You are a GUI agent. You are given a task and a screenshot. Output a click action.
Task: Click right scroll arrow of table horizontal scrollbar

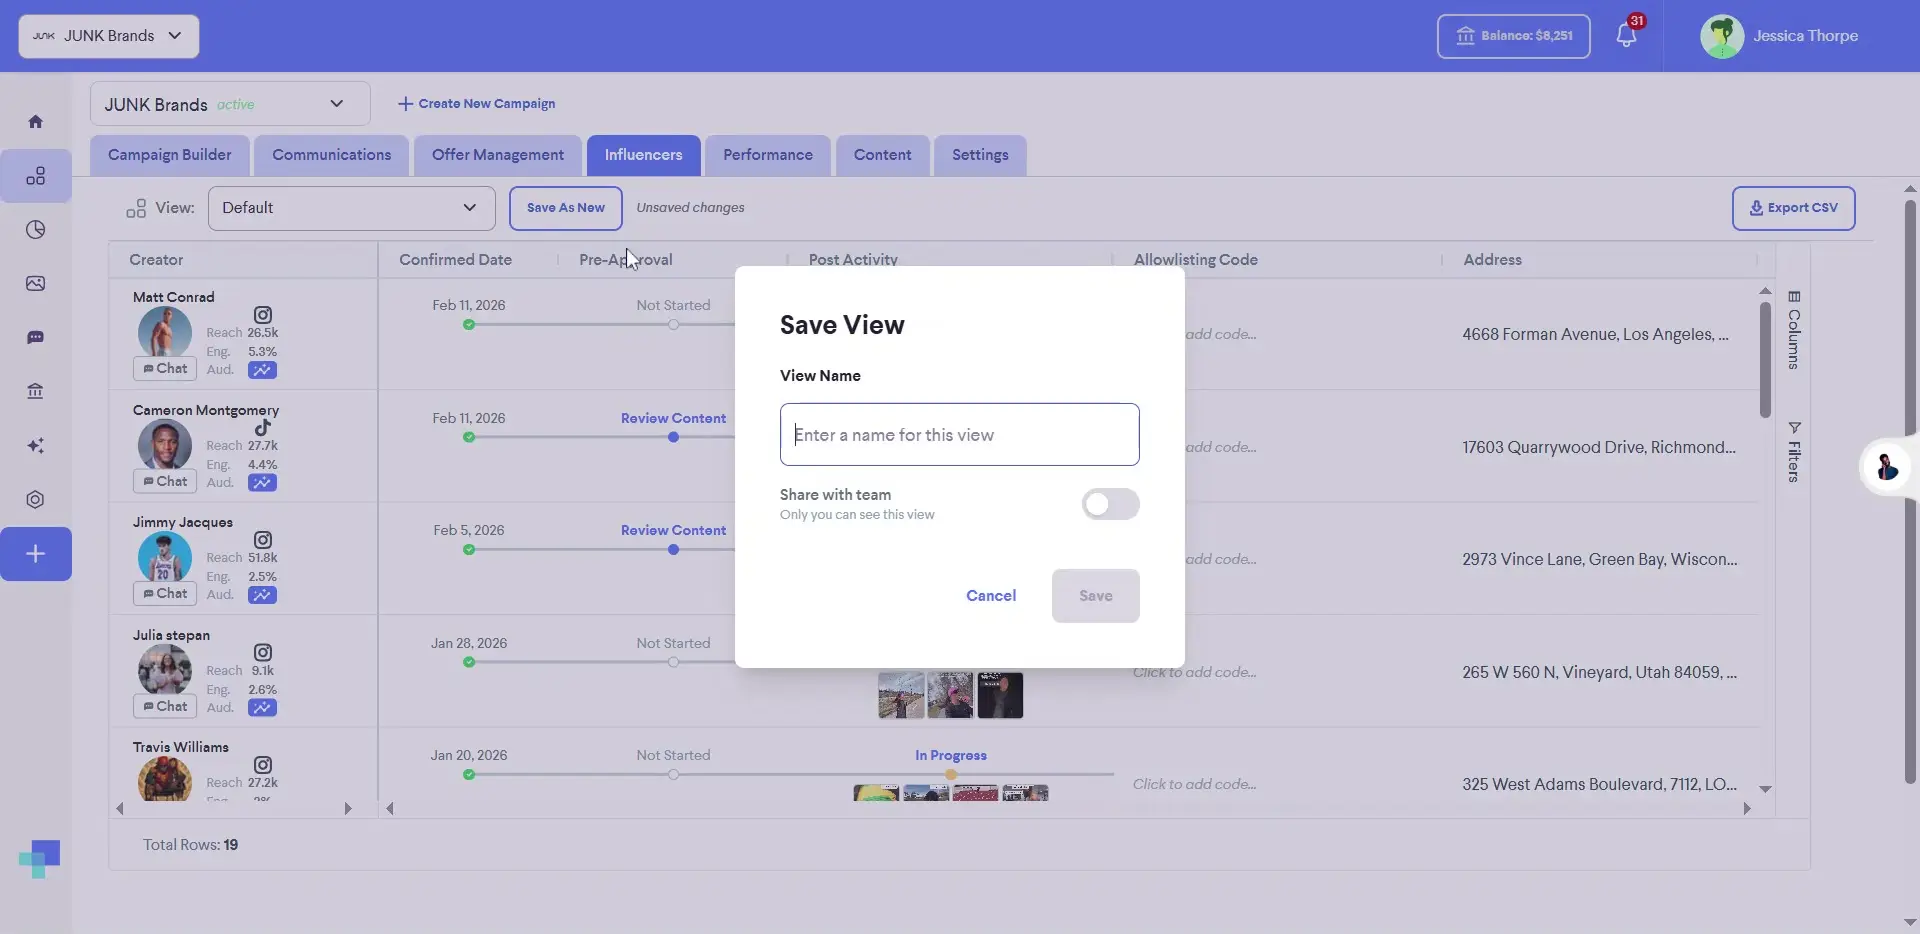coord(1747,809)
